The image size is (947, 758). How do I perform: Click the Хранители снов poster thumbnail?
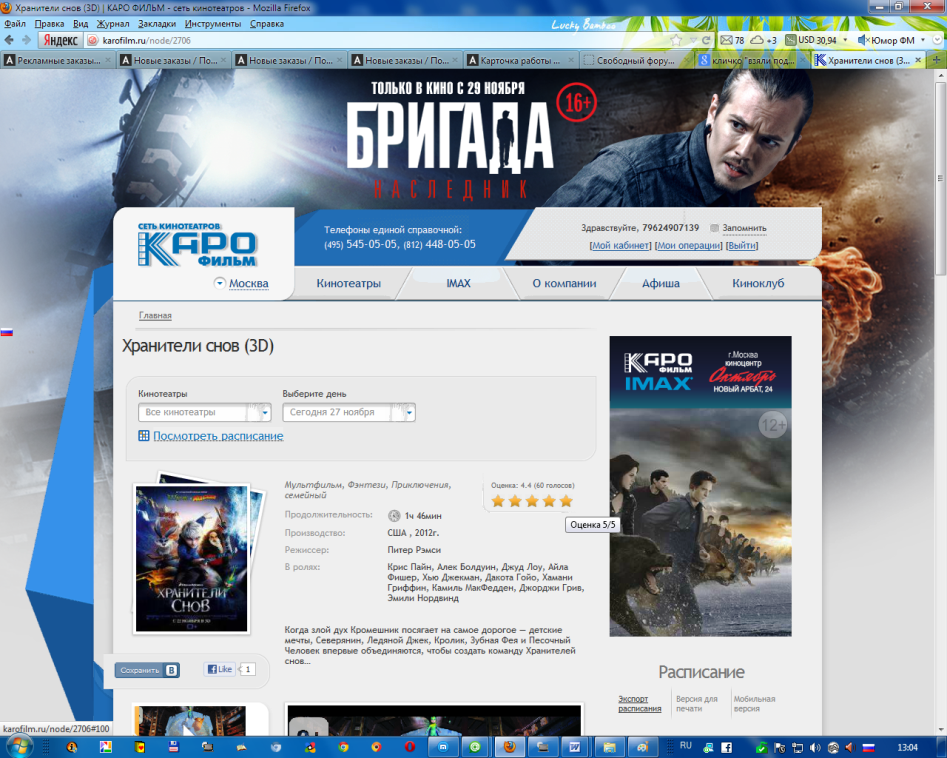[191, 558]
